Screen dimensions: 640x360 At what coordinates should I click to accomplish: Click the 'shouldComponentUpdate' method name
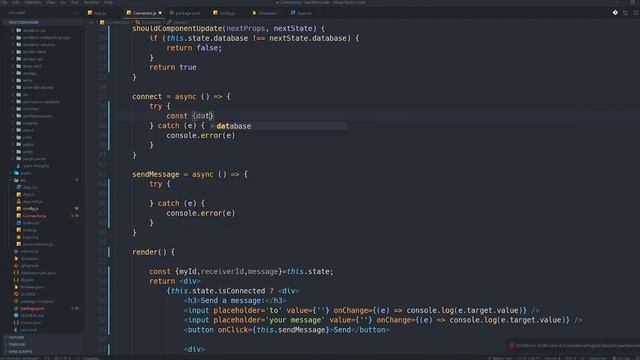[x=177, y=29]
